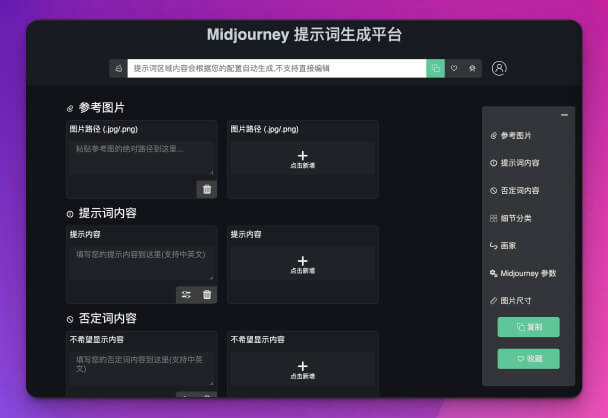
Task: Click the icon left of the prompt bar
Action: click(118, 68)
